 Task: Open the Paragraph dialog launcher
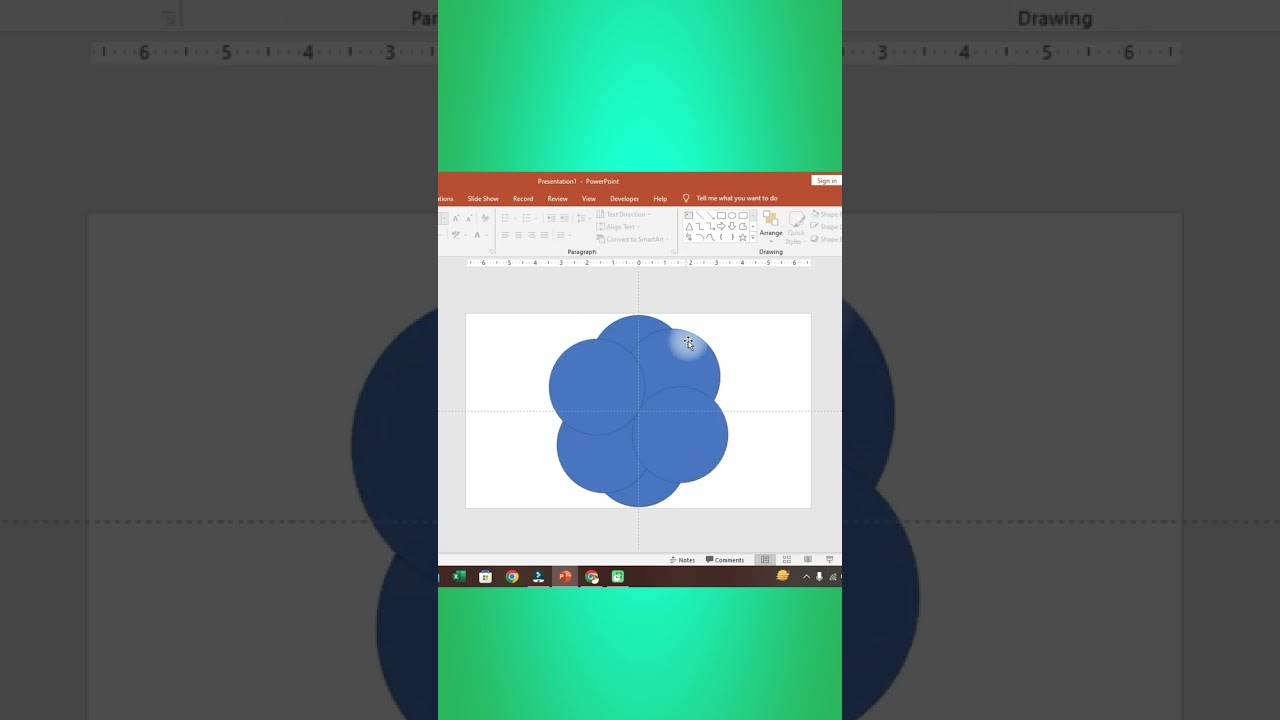click(673, 252)
